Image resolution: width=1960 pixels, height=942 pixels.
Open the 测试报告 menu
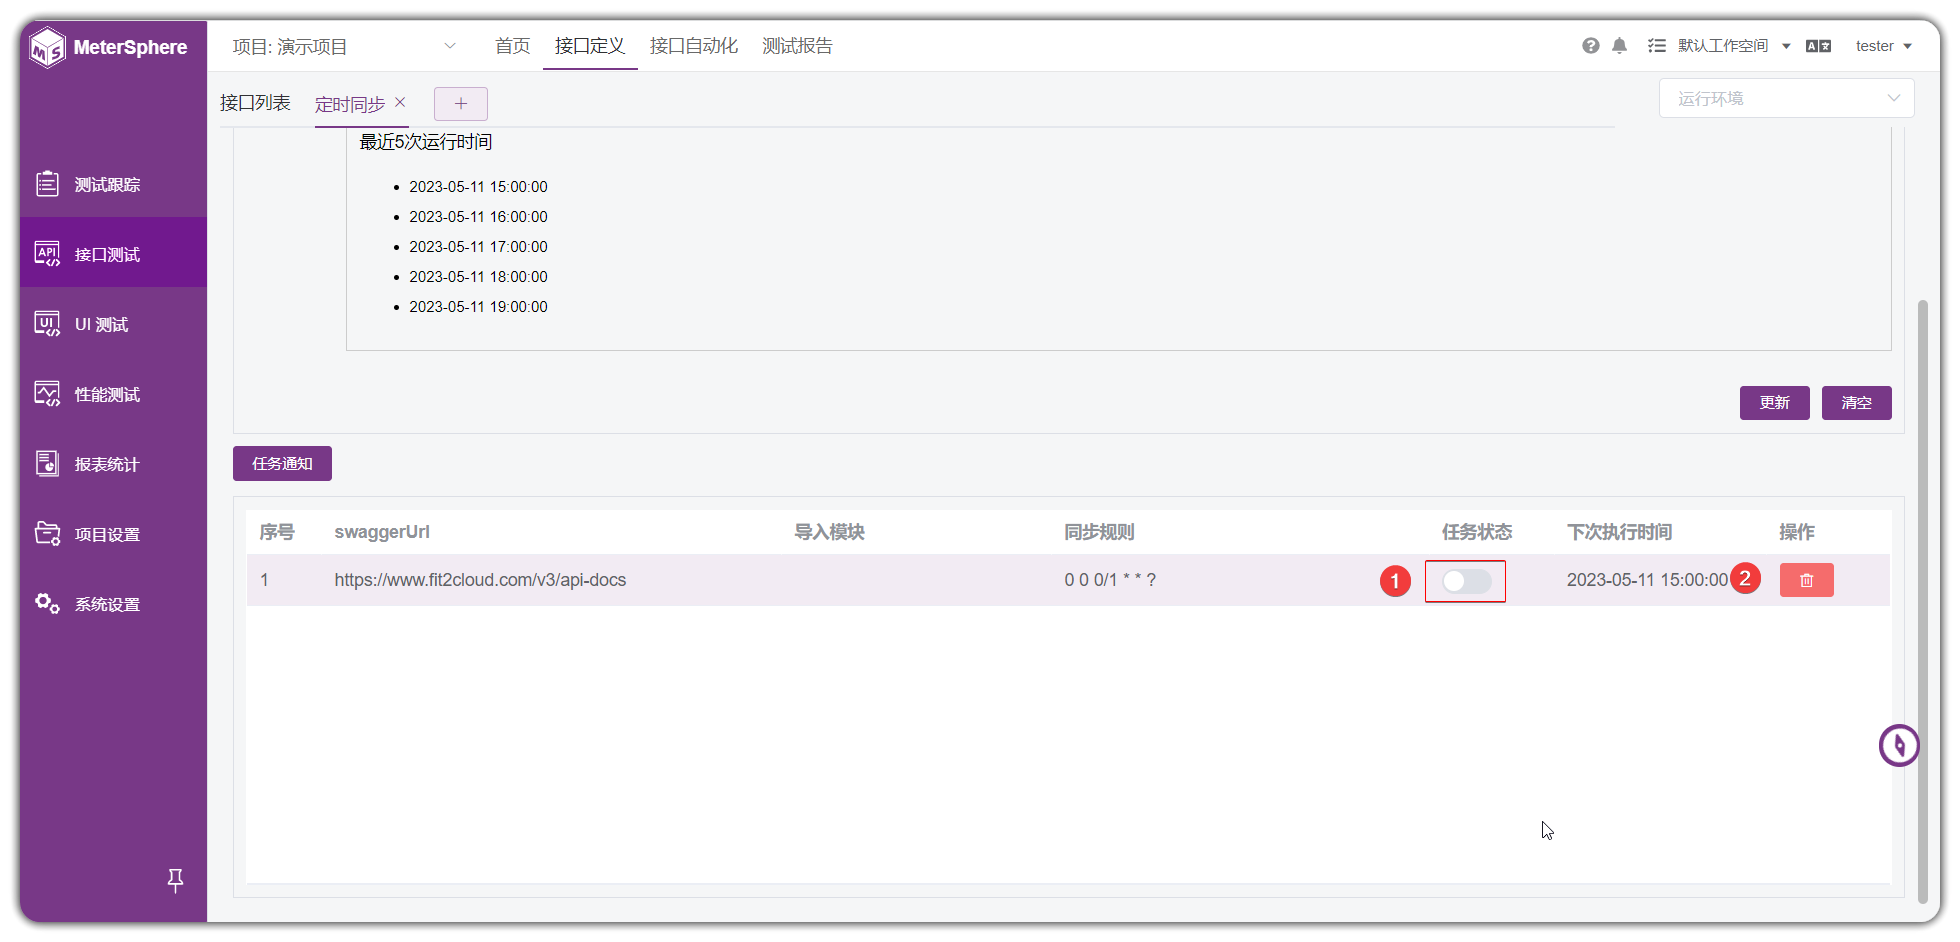click(x=797, y=46)
